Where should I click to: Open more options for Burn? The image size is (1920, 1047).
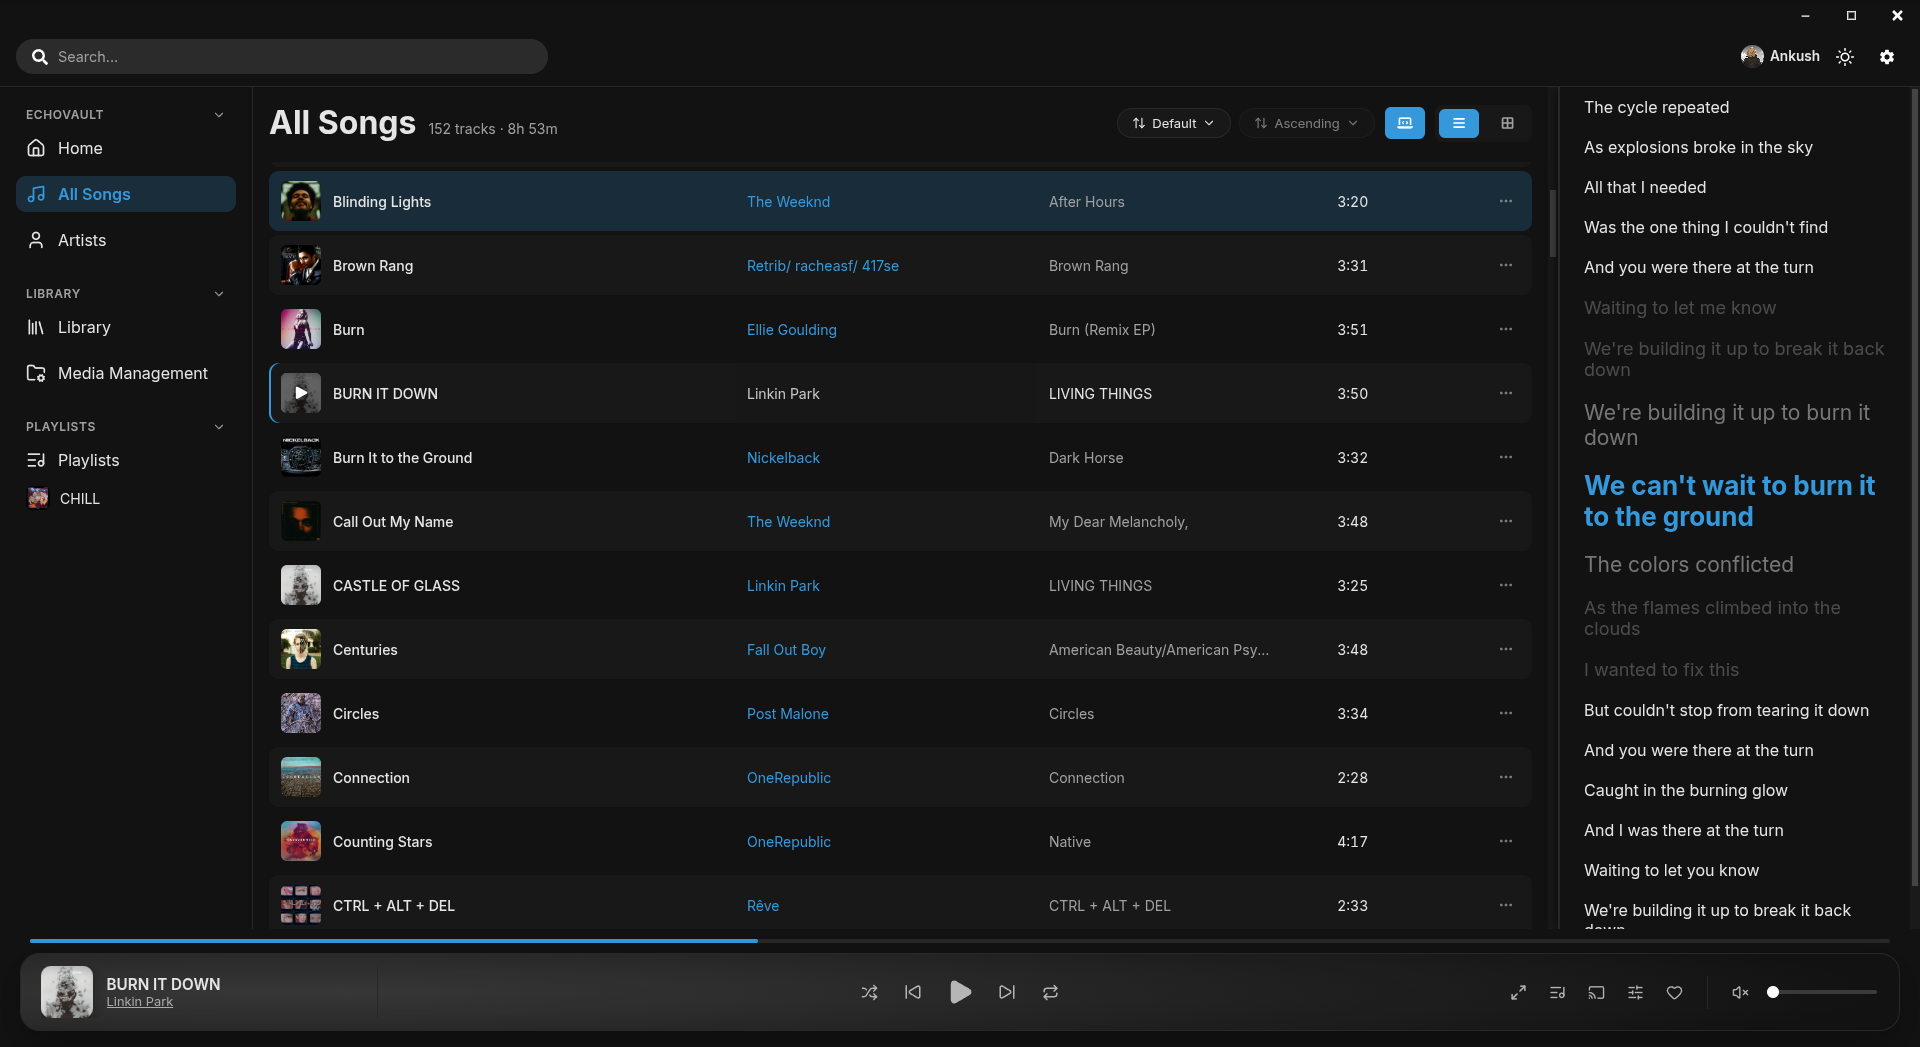[x=1505, y=329]
